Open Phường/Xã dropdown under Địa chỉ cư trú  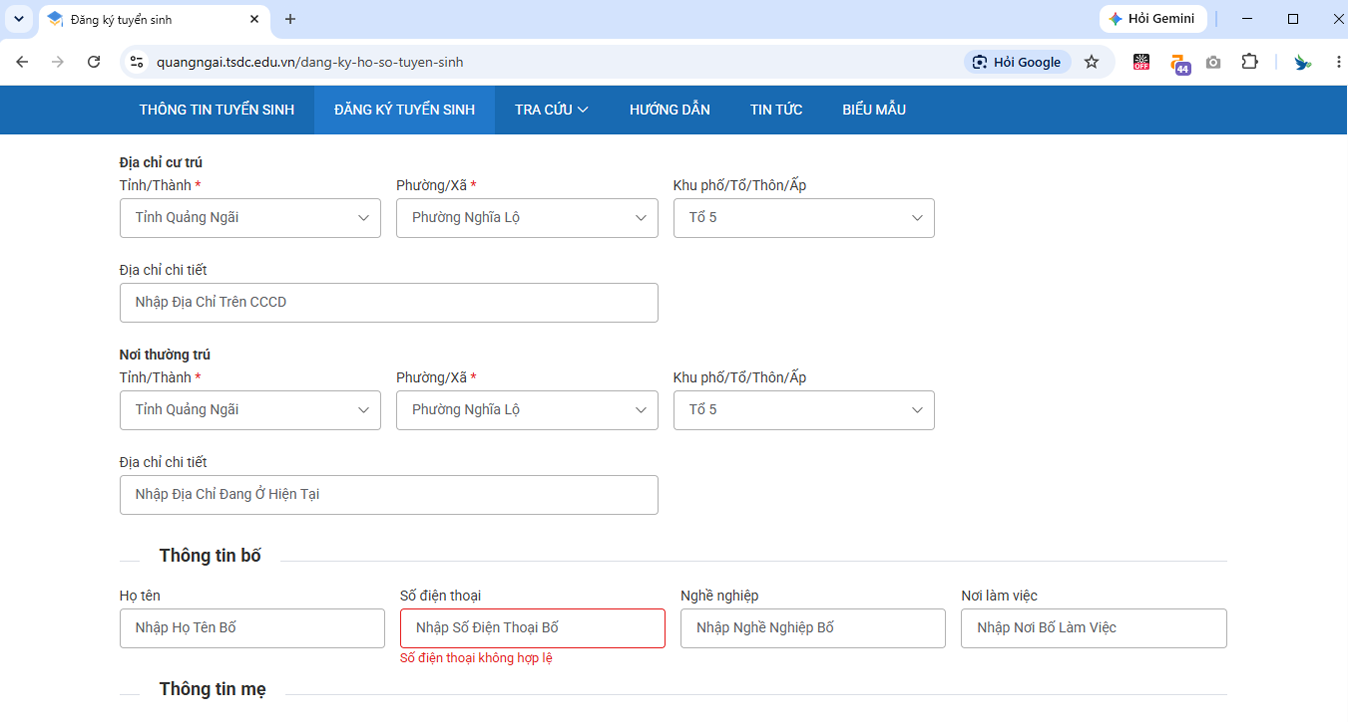coord(527,218)
